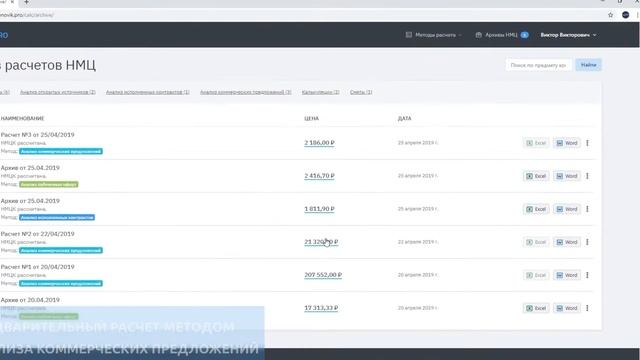Switch to the Сметы tab

pyautogui.click(x=361, y=92)
